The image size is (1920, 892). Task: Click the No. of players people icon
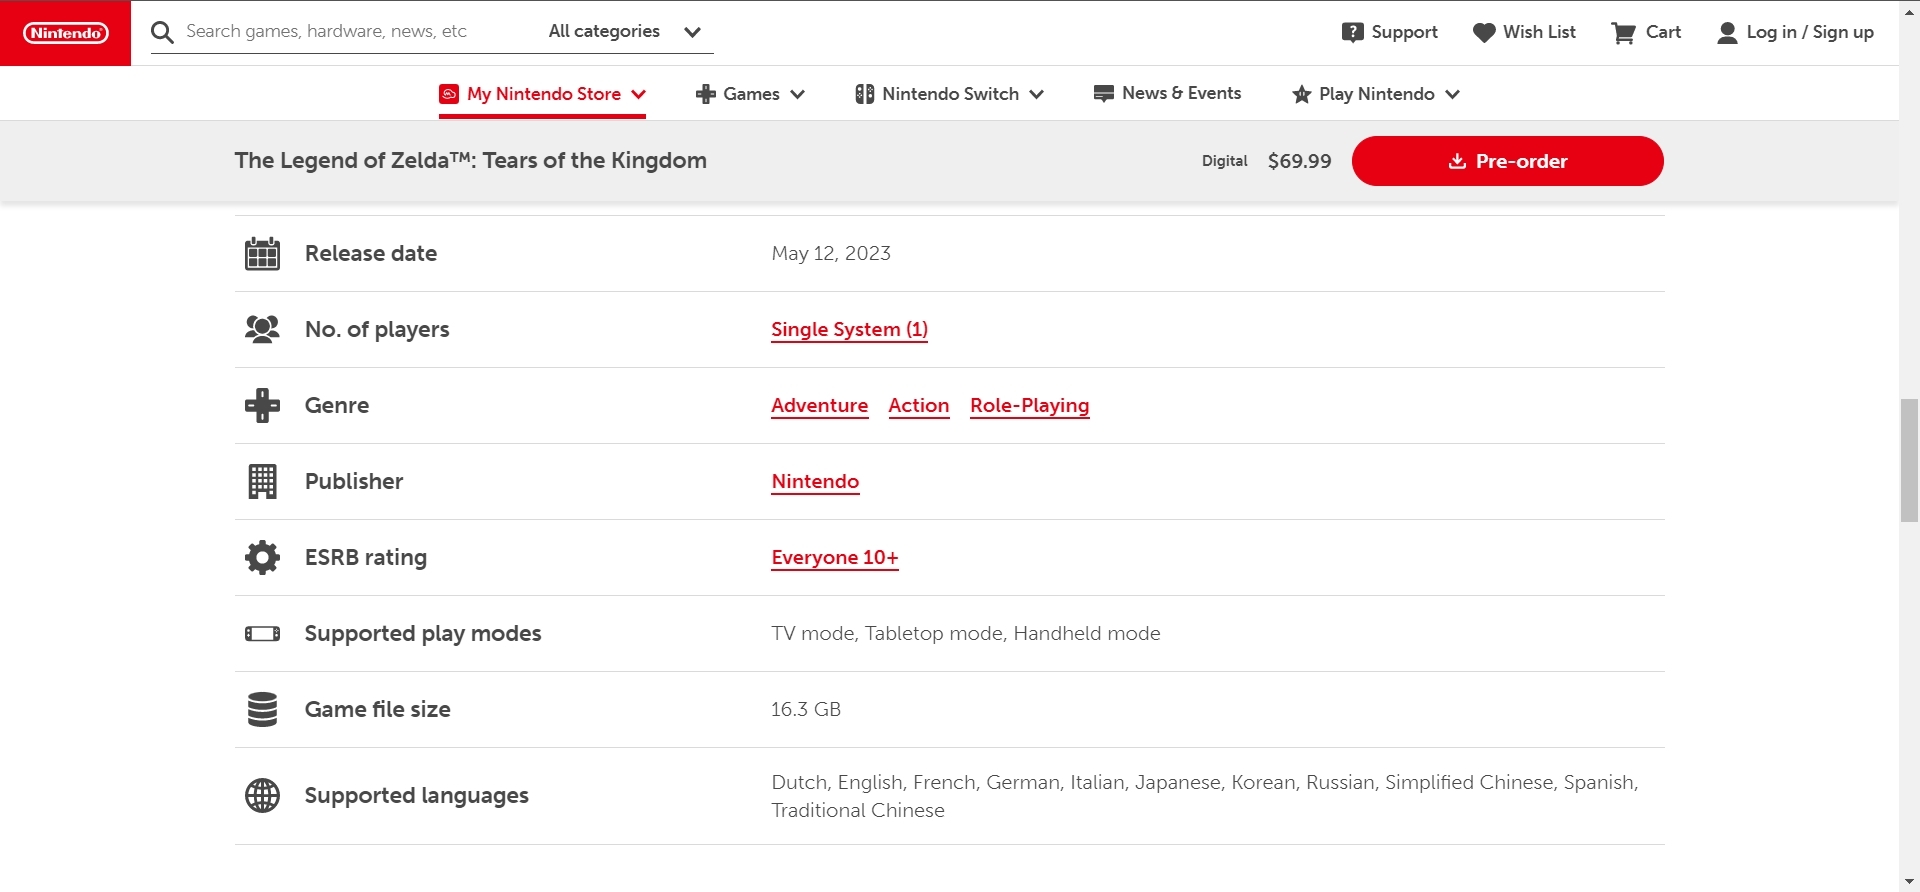(x=262, y=329)
